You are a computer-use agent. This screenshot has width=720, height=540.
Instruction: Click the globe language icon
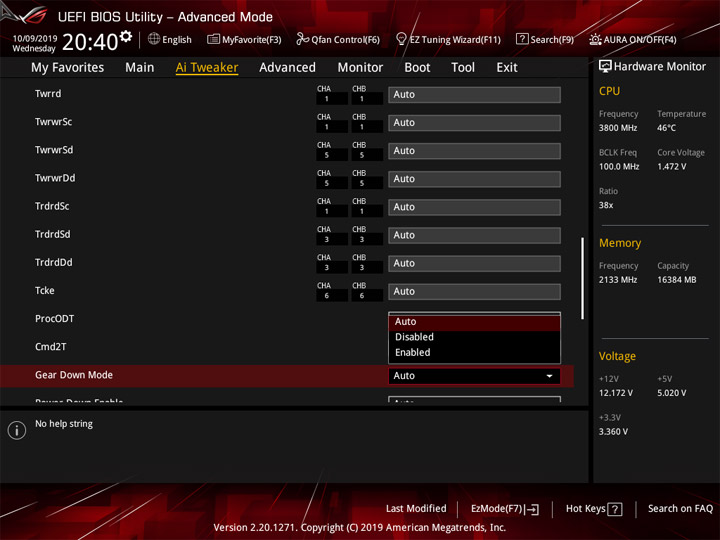(x=154, y=39)
